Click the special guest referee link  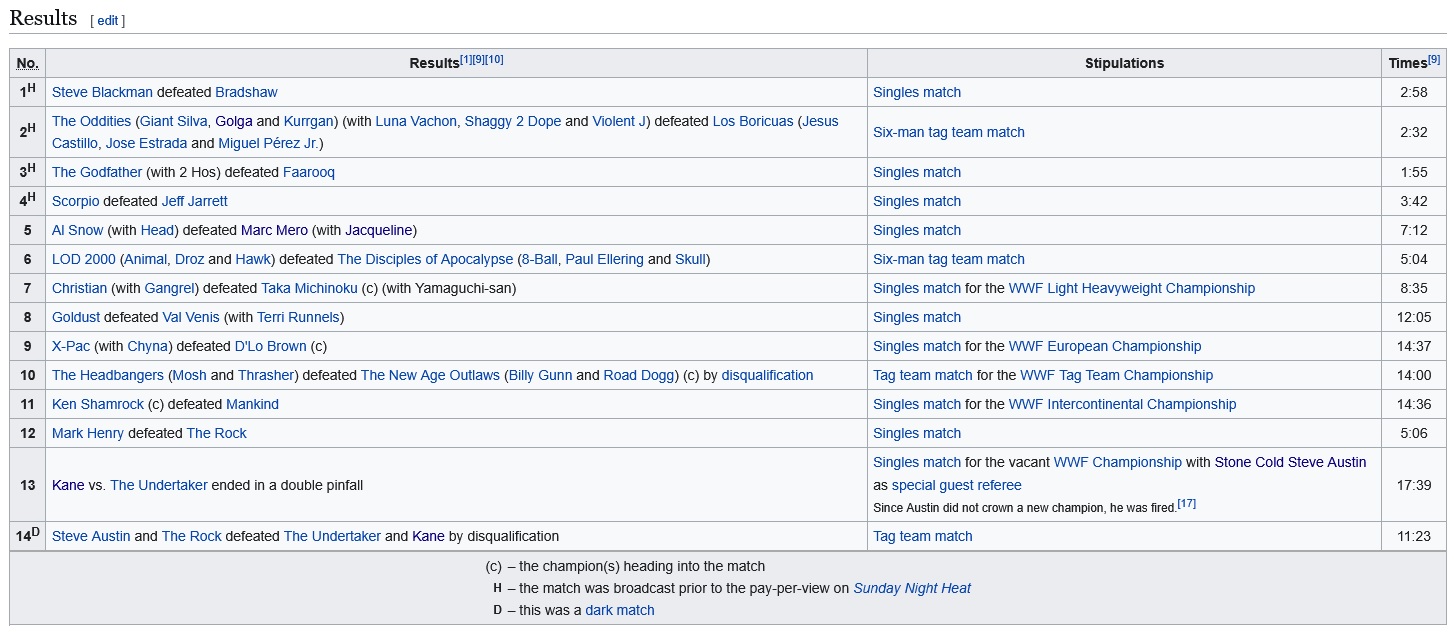click(x=957, y=485)
